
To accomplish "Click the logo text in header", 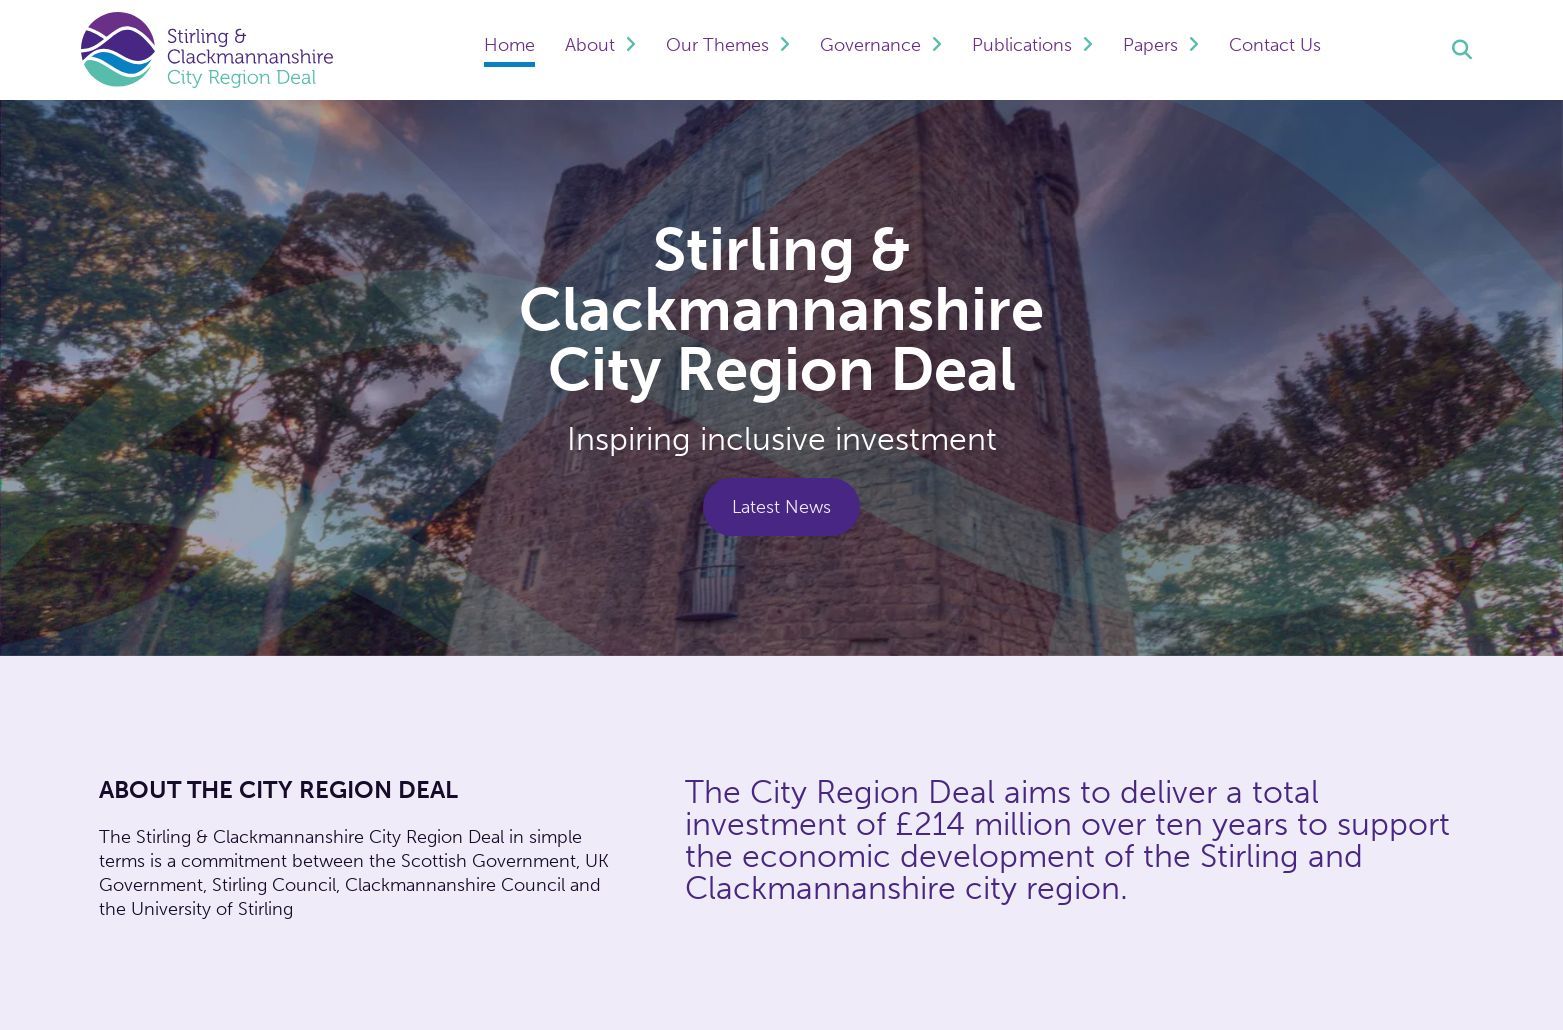I will pyautogui.click(x=249, y=57).
